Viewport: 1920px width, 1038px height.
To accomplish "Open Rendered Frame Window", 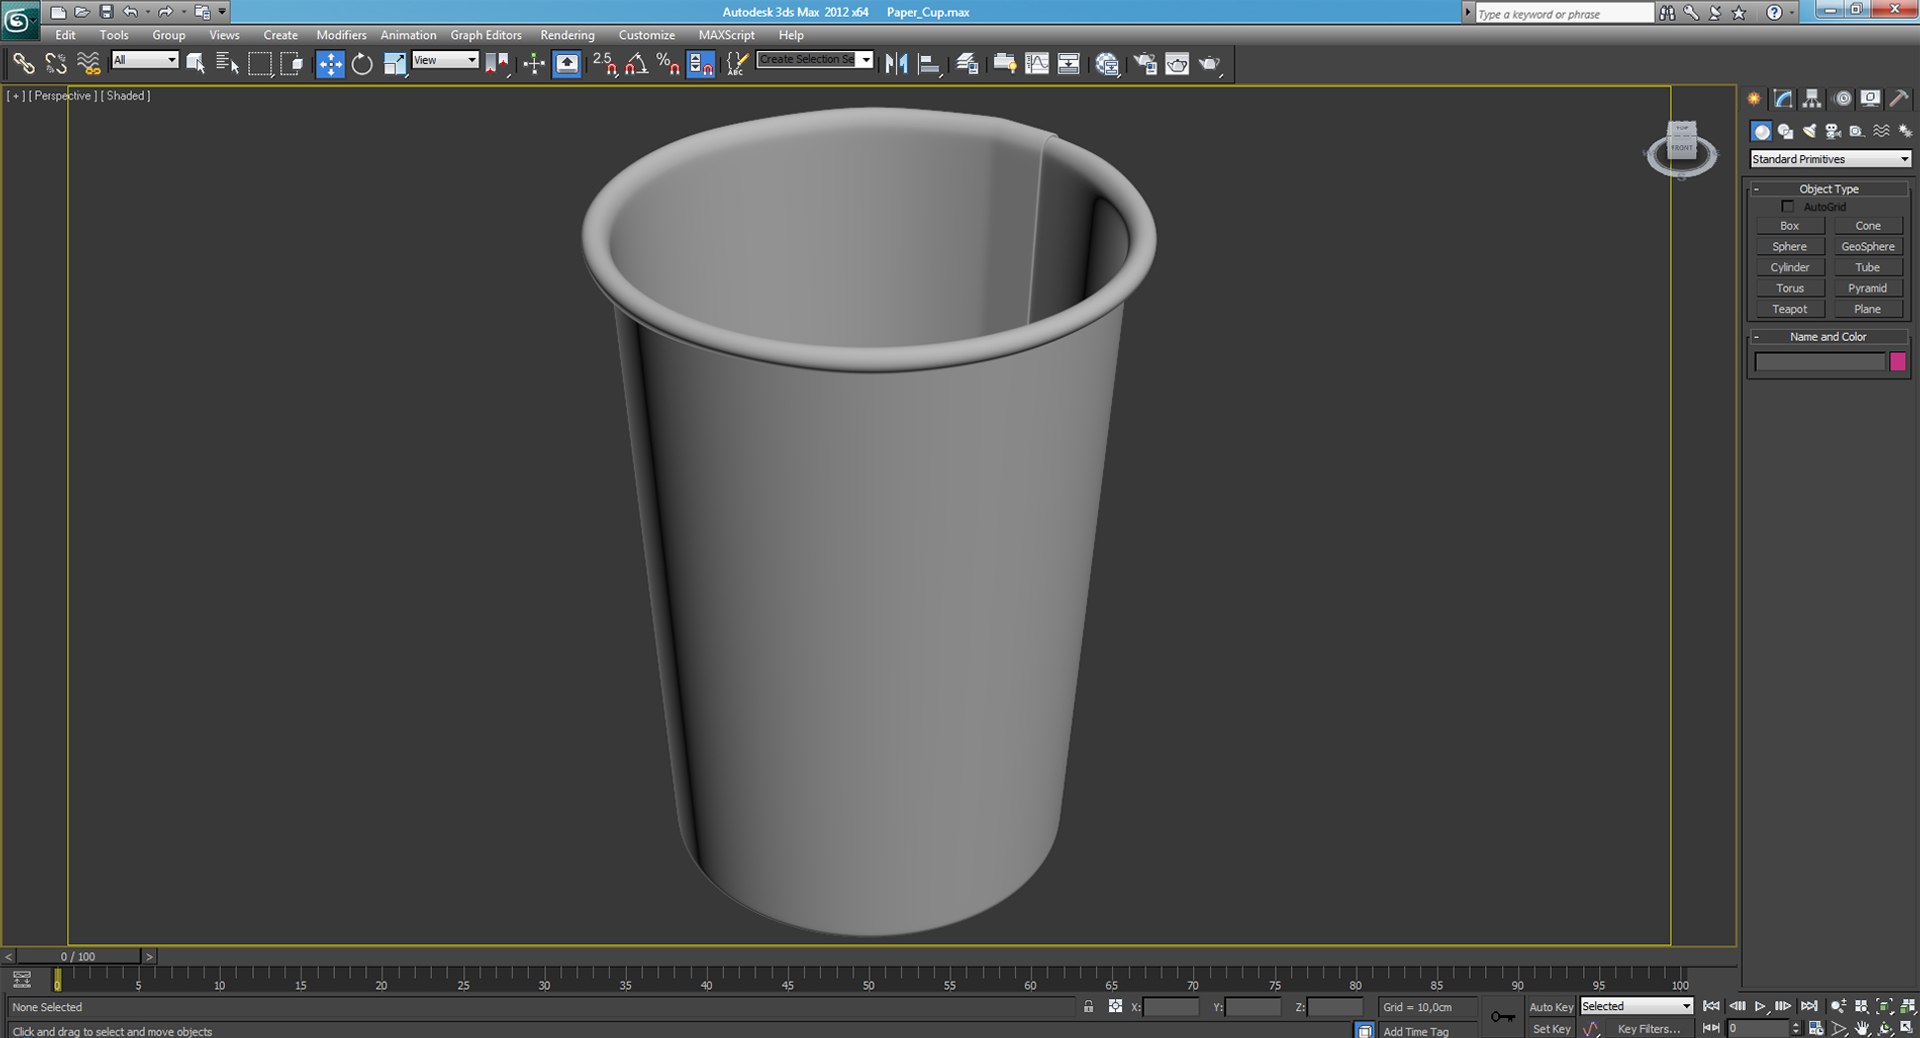I will click(1177, 64).
